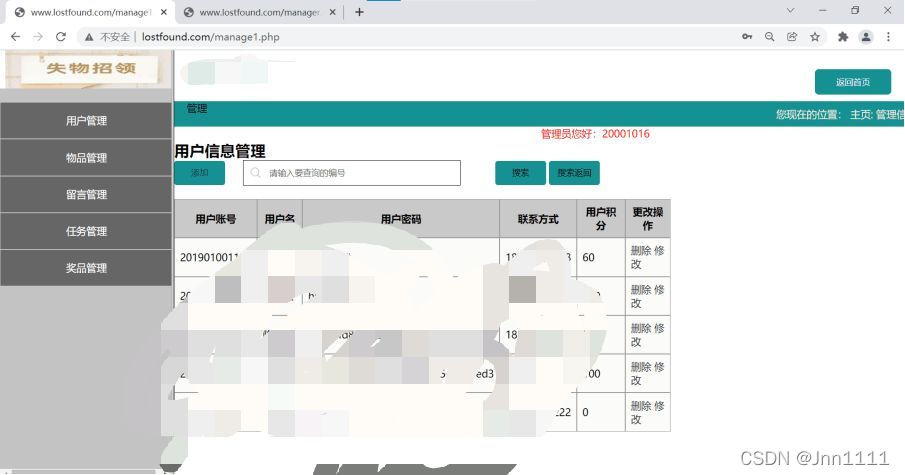This screenshot has width=905, height=475.
Task: Click the 失物招领 logo banner
Action: 89,69
